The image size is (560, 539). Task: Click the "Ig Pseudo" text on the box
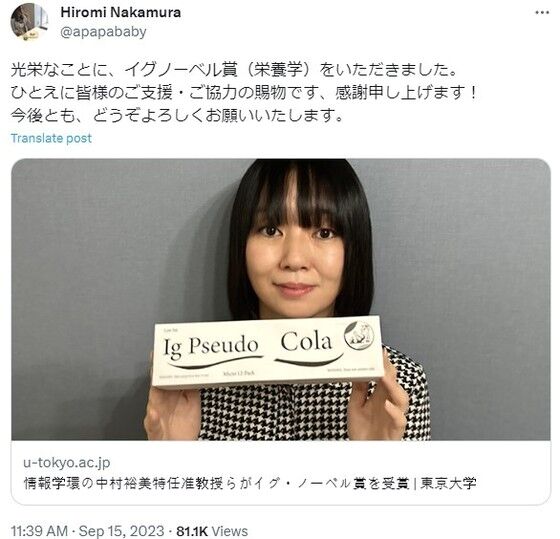tap(210, 347)
